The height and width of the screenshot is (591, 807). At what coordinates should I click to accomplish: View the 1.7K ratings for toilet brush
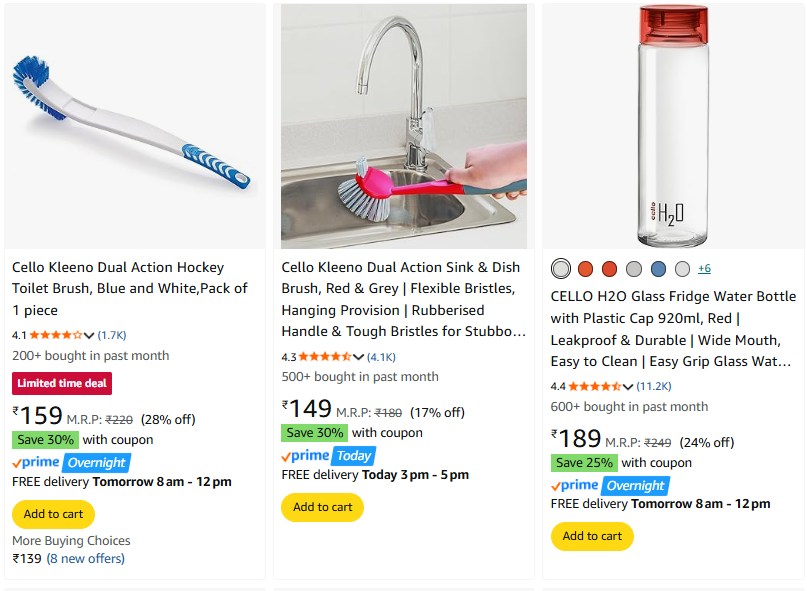112,335
